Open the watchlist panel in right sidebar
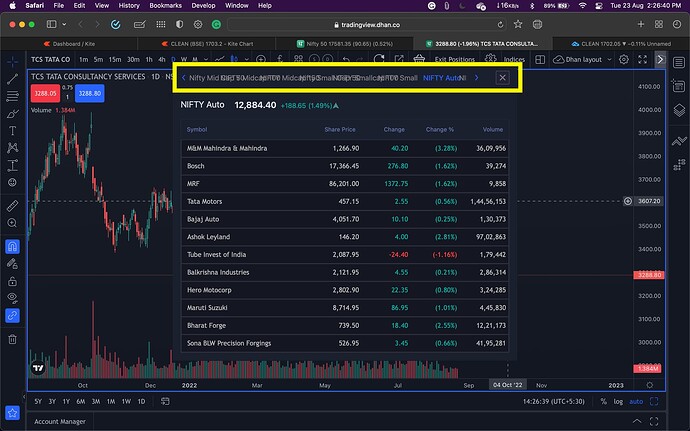This screenshot has width=690, height=431. coord(679,63)
